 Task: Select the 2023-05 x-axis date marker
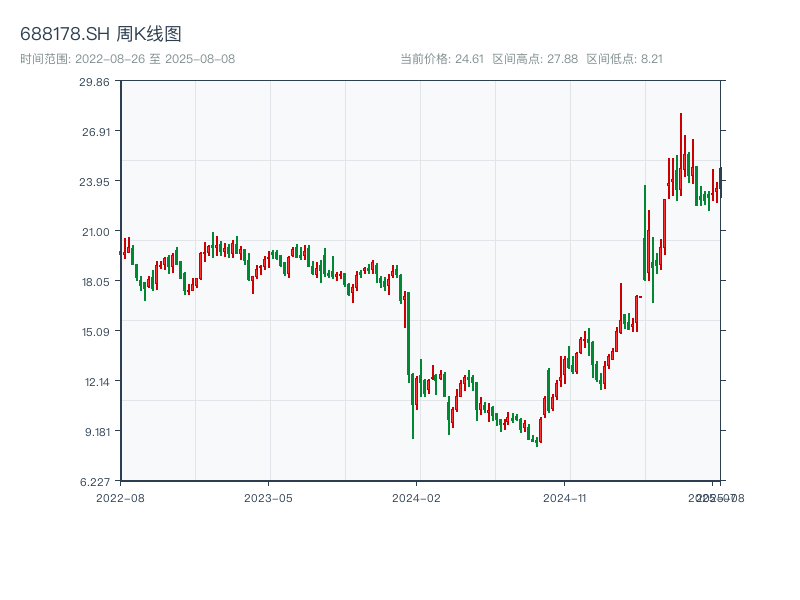268,497
